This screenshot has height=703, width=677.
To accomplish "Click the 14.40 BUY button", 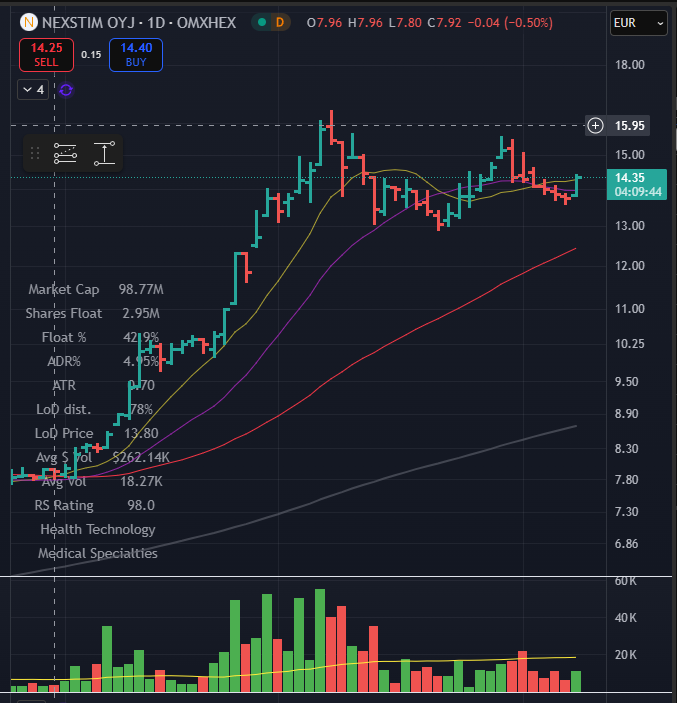I will [136, 55].
